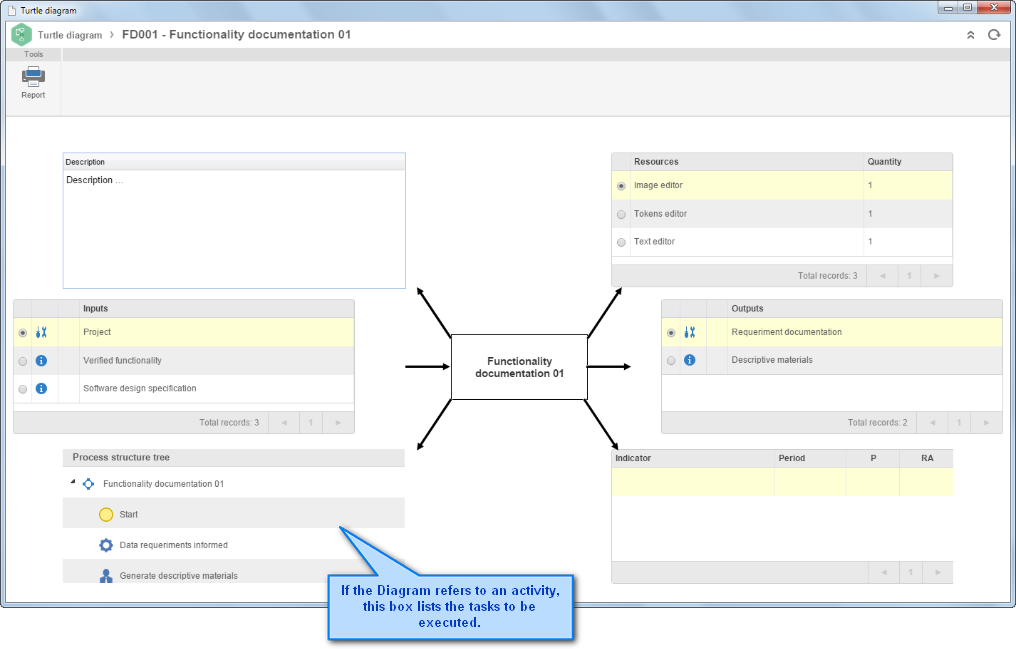Click process icon beside Functionality documentation 01 tree node

coord(89,484)
